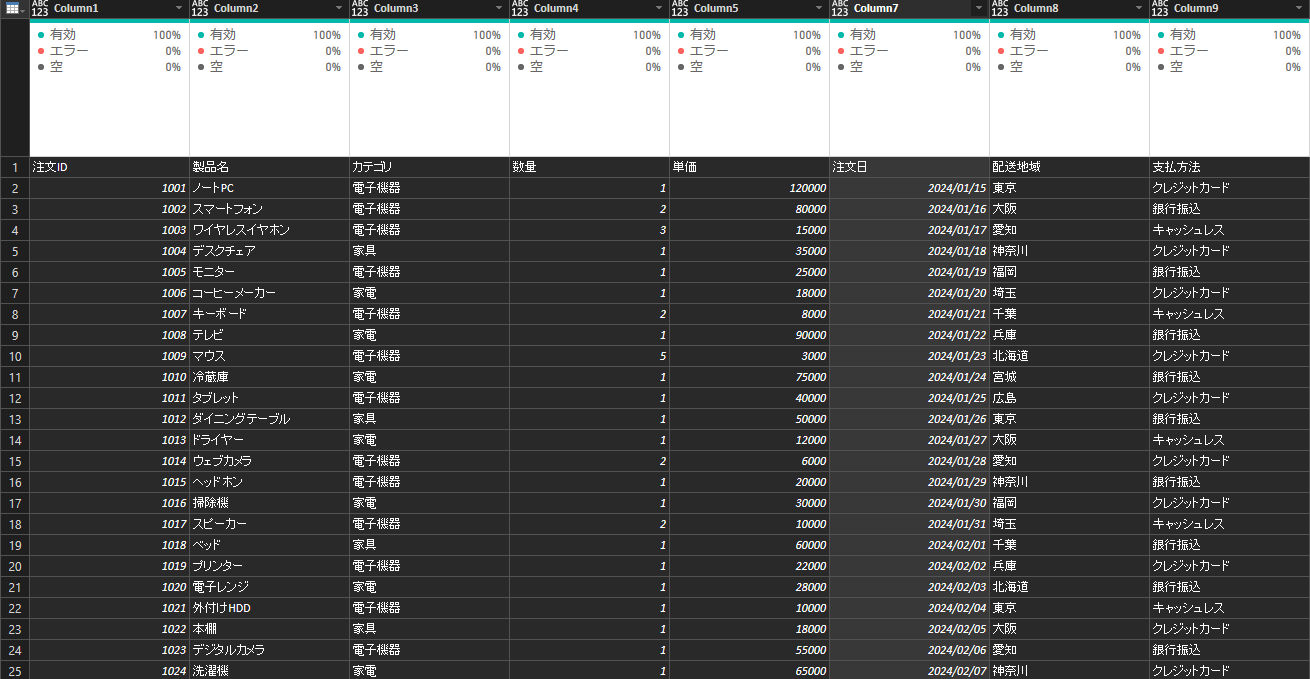Click the date 2024/01/31 cell

tap(910, 524)
